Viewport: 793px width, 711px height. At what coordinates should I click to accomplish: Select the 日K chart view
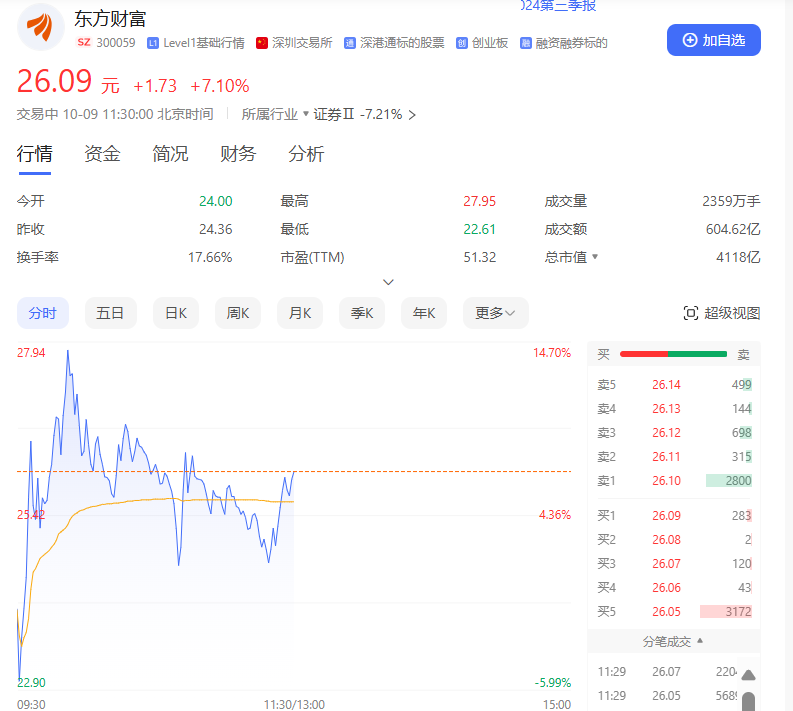point(176,313)
